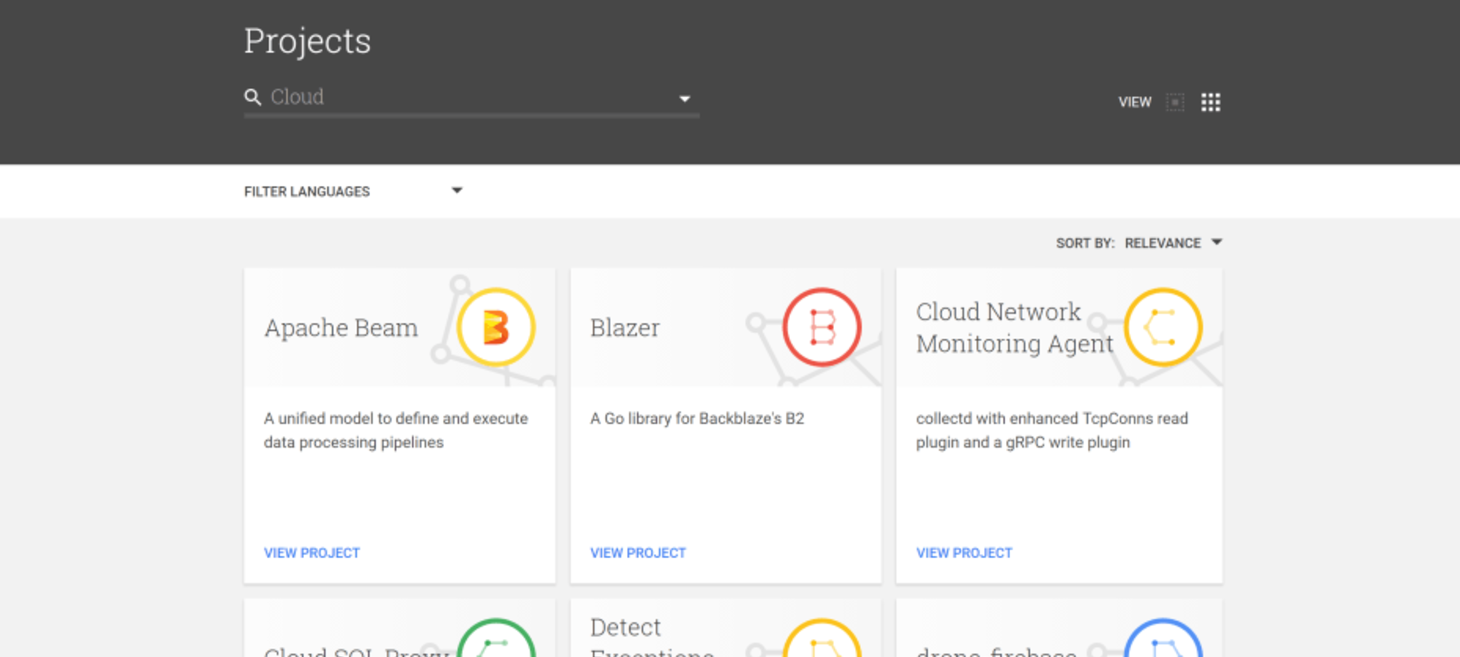This screenshot has height=657, width=1460.
Task: Click the Cloud Network Monitoring Agent icon
Action: (1163, 327)
